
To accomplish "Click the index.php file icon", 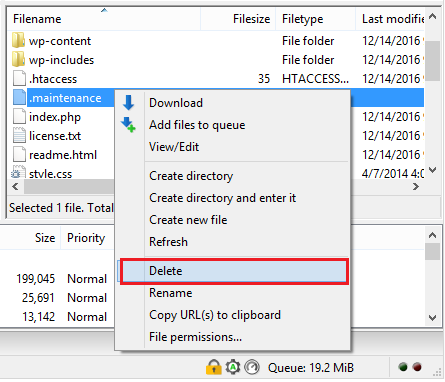I will pyautogui.click(x=19, y=116).
